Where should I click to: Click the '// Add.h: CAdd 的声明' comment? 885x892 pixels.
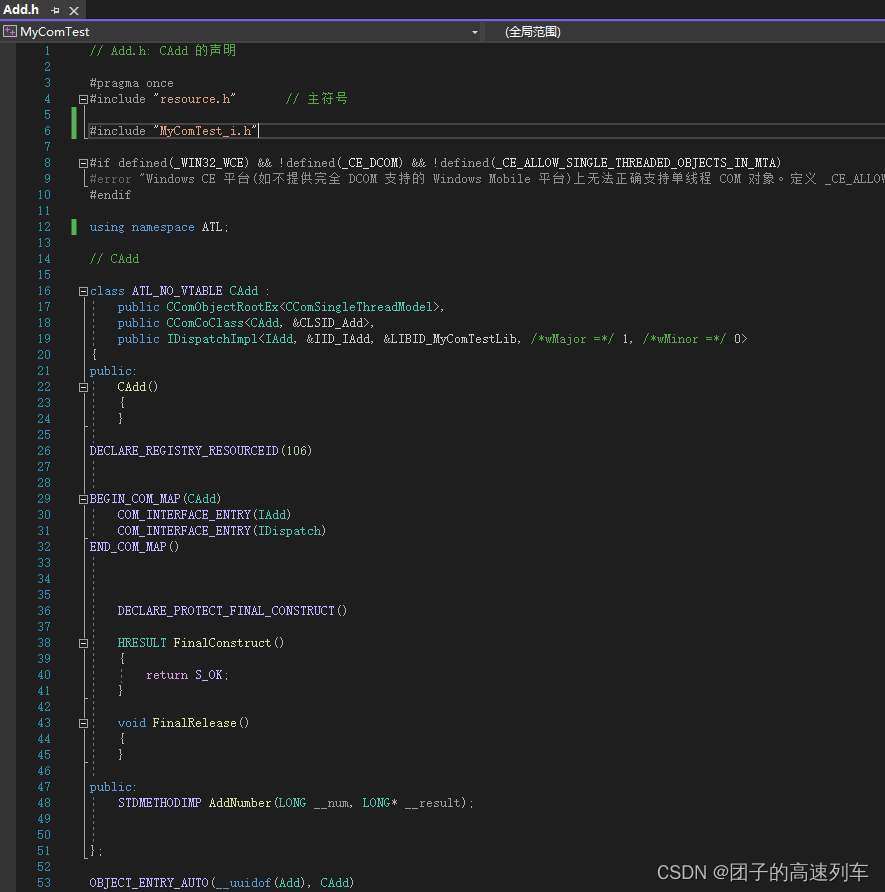163,51
